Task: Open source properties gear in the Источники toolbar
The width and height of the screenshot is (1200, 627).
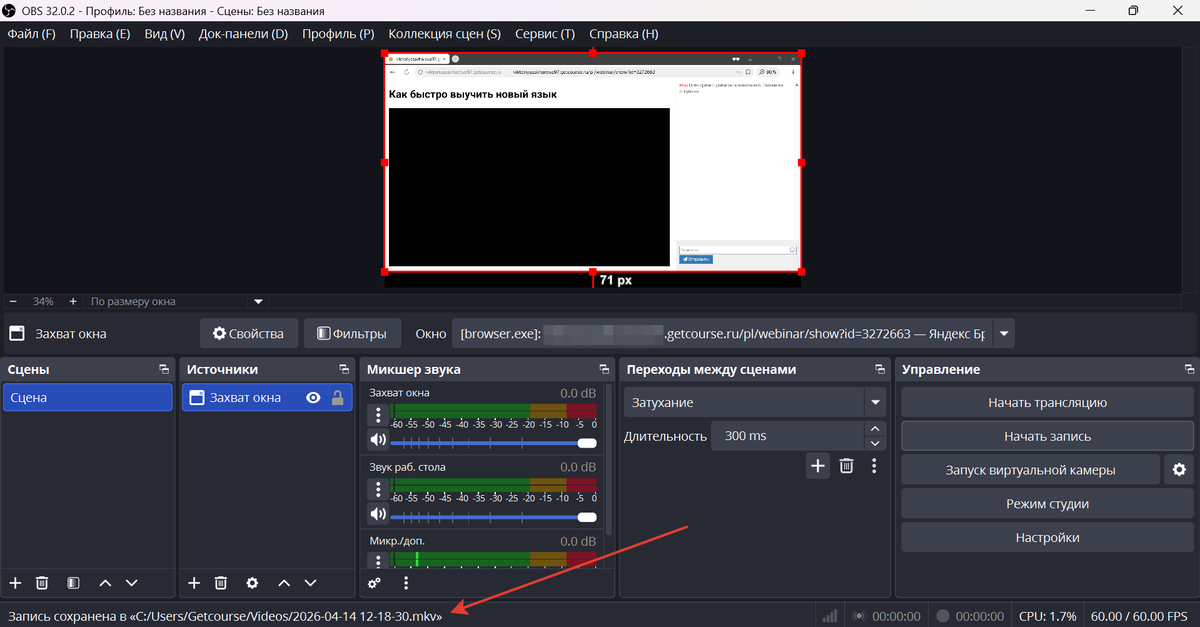Action: tap(252, 583)
